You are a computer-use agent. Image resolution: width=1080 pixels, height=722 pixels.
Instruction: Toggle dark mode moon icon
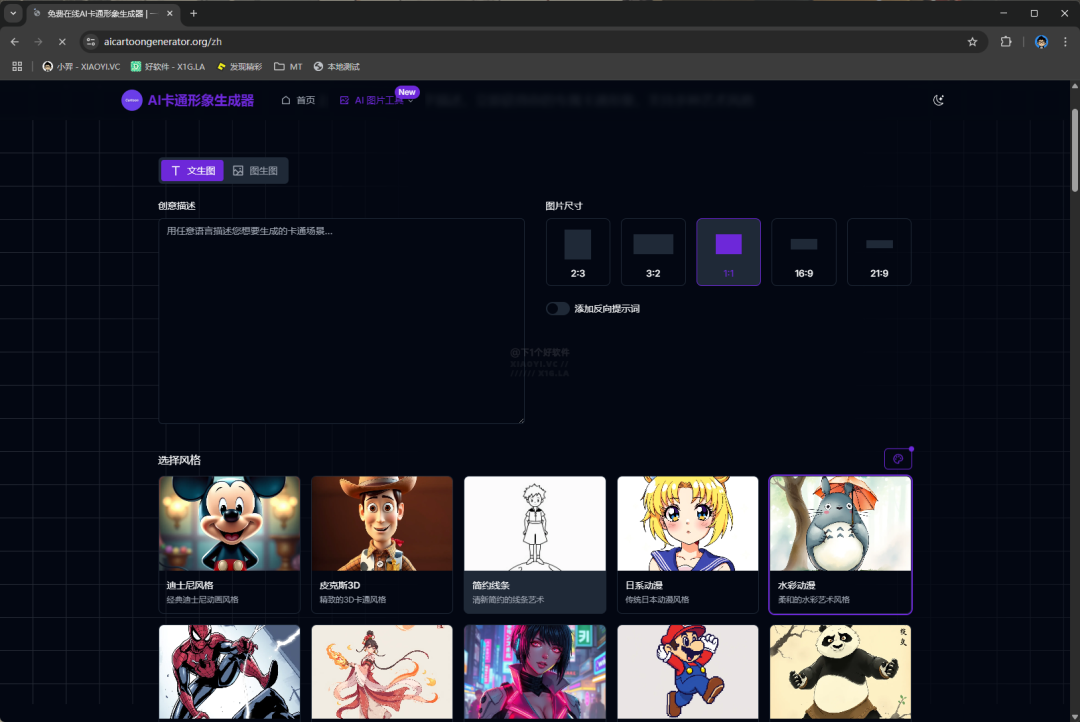(938, 100)
